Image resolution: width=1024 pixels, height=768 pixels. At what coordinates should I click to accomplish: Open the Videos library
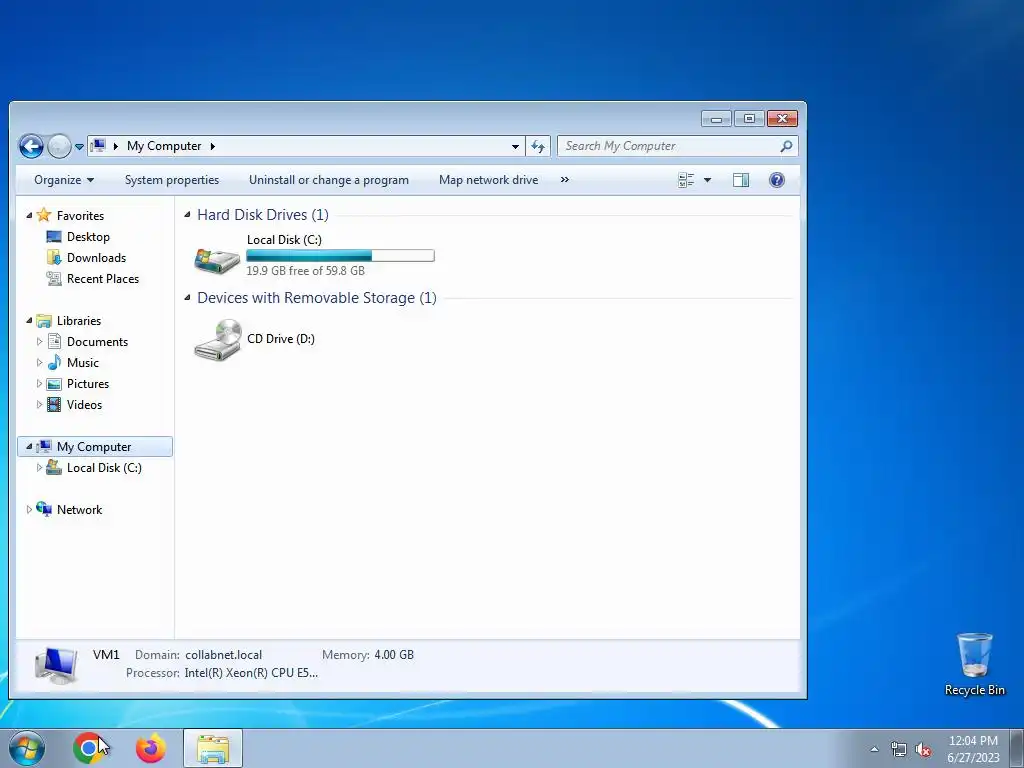(x=84, y=404)
